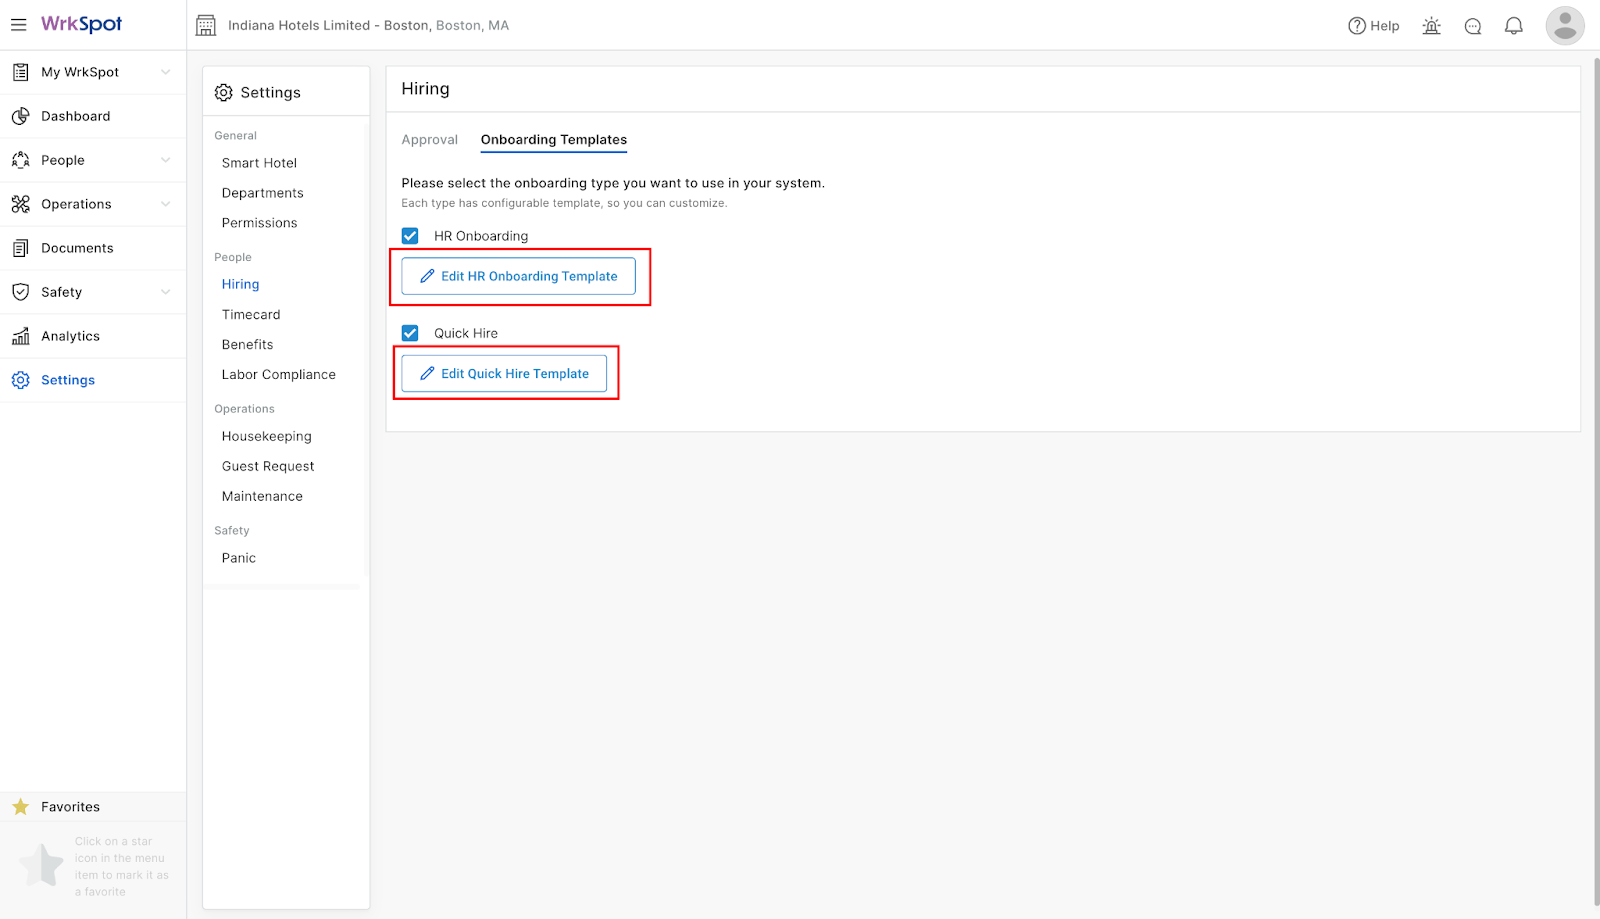Open the notifications bell
This screenshot has width=1600, height=919.
click(x=1513, y=25)
